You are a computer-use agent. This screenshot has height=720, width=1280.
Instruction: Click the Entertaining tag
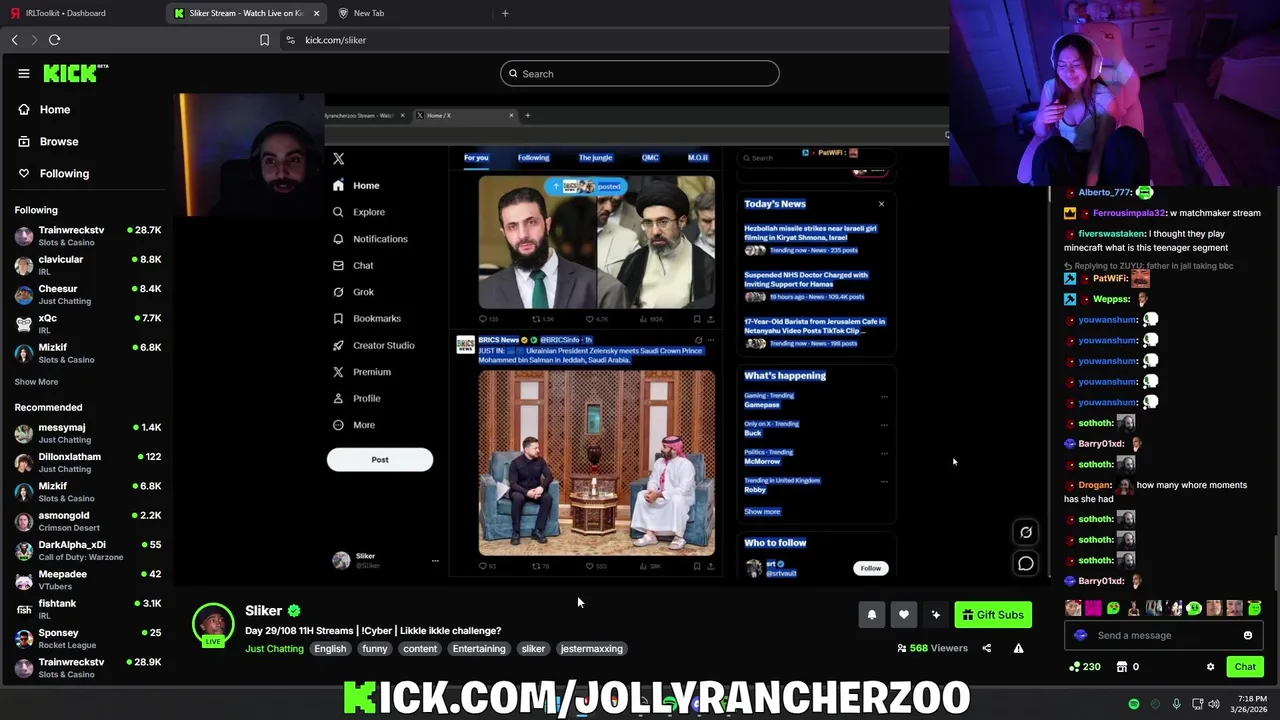coord(479,649)
